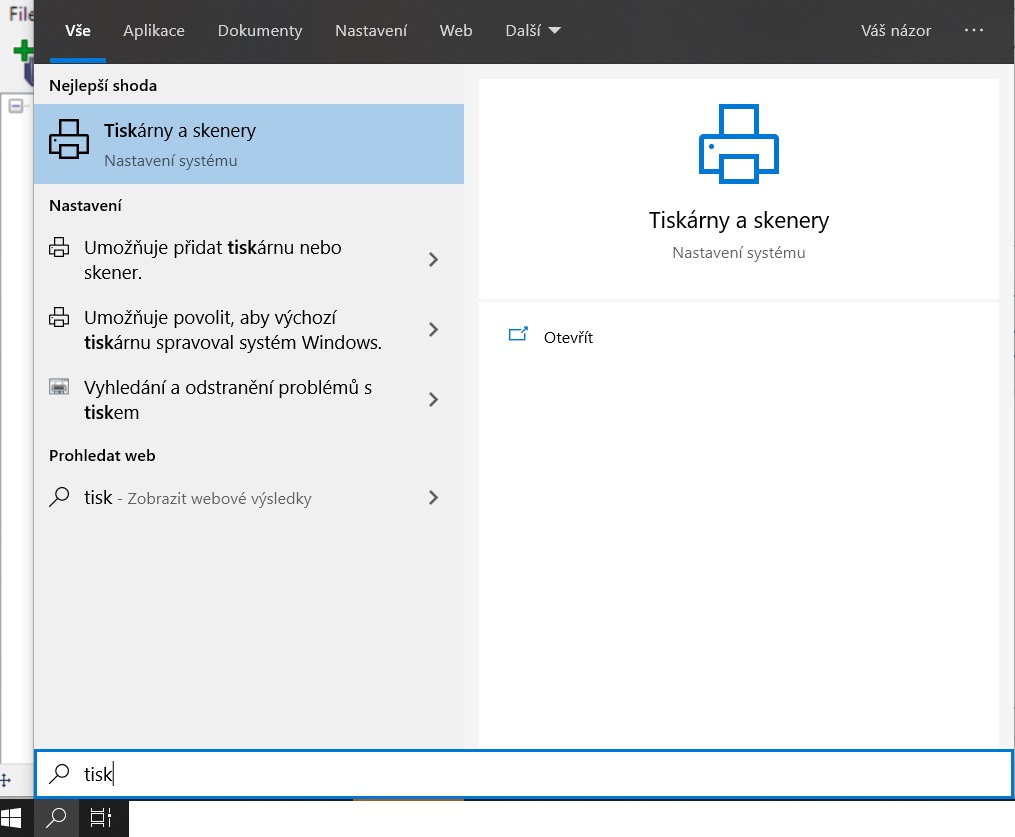Expand arrow beside tisk web results
This screenshot has height=837, width=1015.
(433, 497)
